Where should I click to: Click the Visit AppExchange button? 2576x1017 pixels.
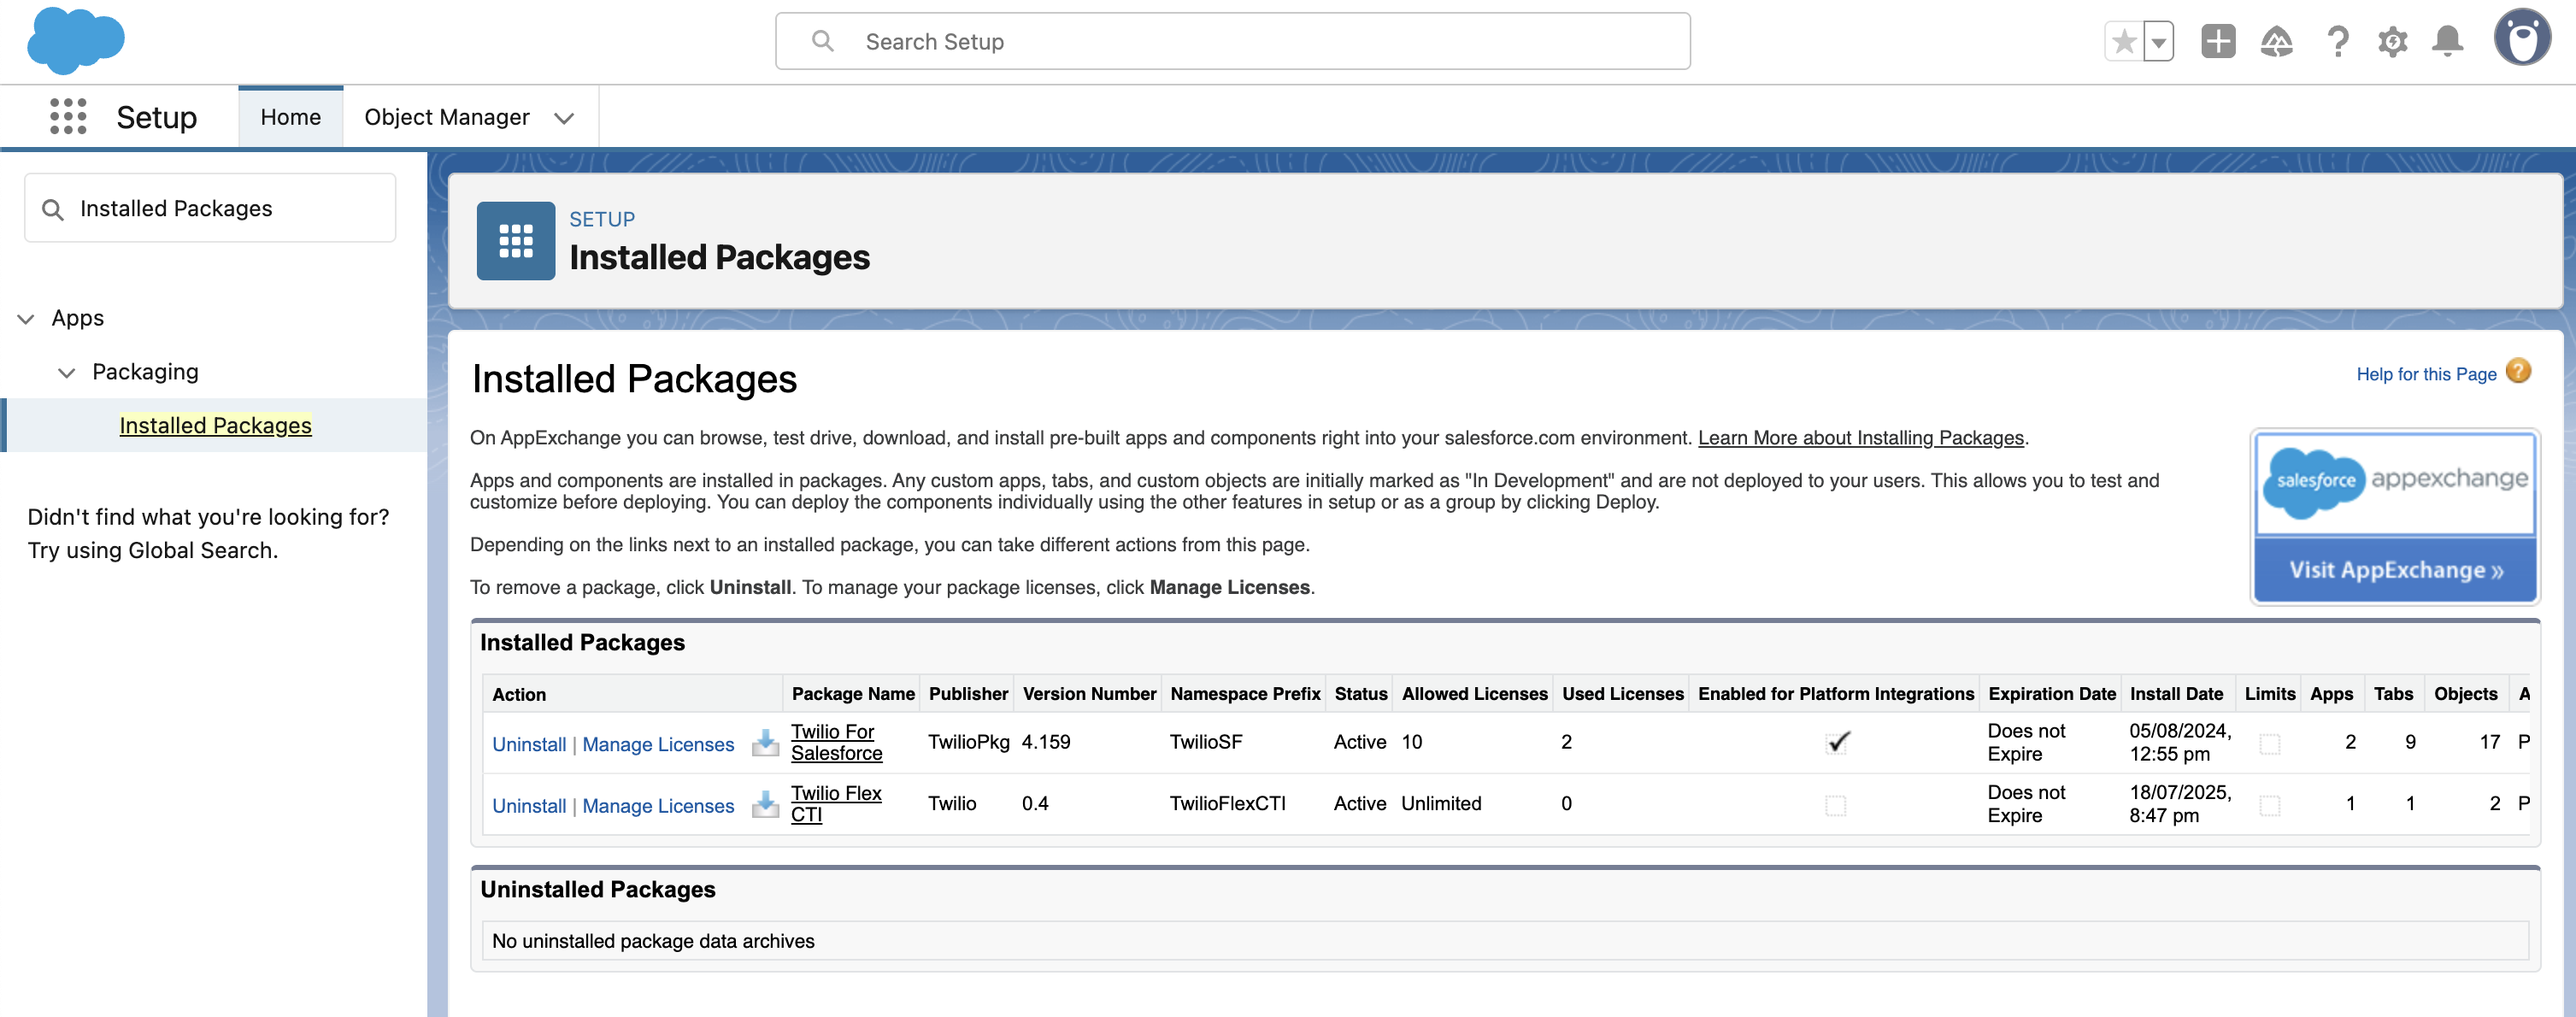pyautogui.click(x=2395, y=570)
